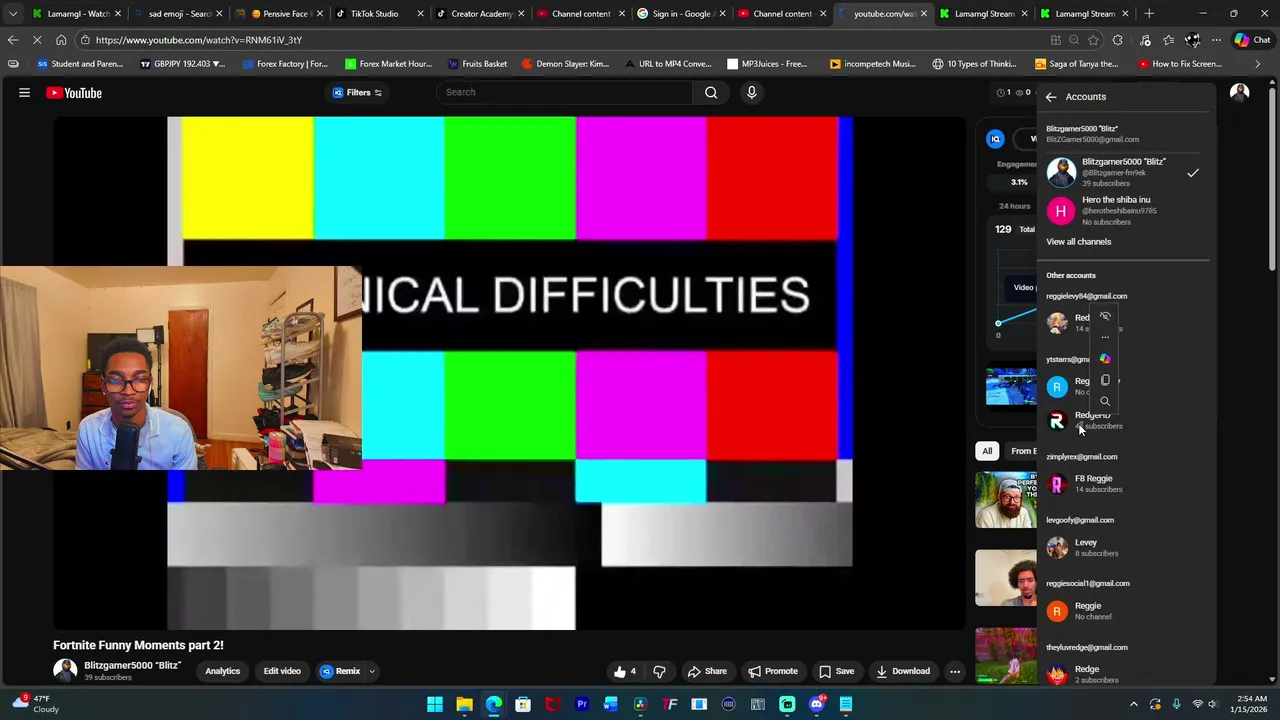Open the Fruits Basket bookmark
1280x720 pixels.
point(476,64)
